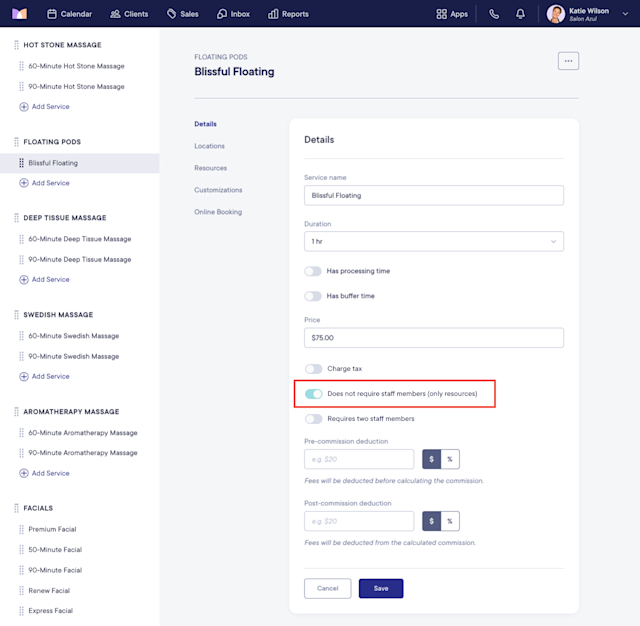Click plus icon under Aromatherapy Massage

pos(24,473)
